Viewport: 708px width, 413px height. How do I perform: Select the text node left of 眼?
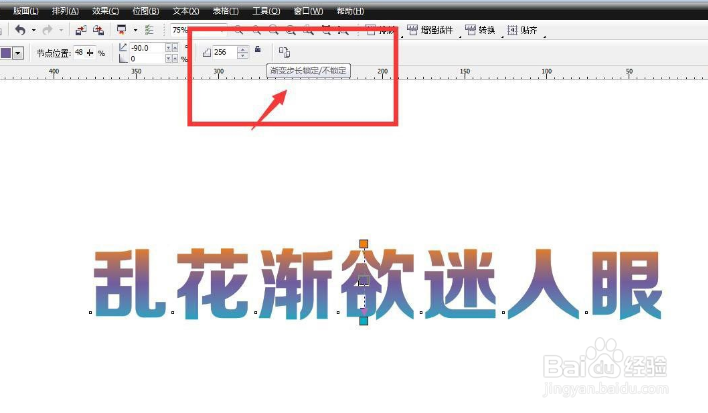tap(587, 312)
